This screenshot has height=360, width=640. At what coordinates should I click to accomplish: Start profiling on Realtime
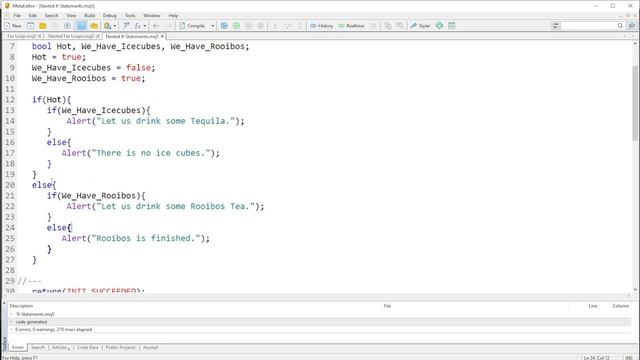(x=351, y=26)
